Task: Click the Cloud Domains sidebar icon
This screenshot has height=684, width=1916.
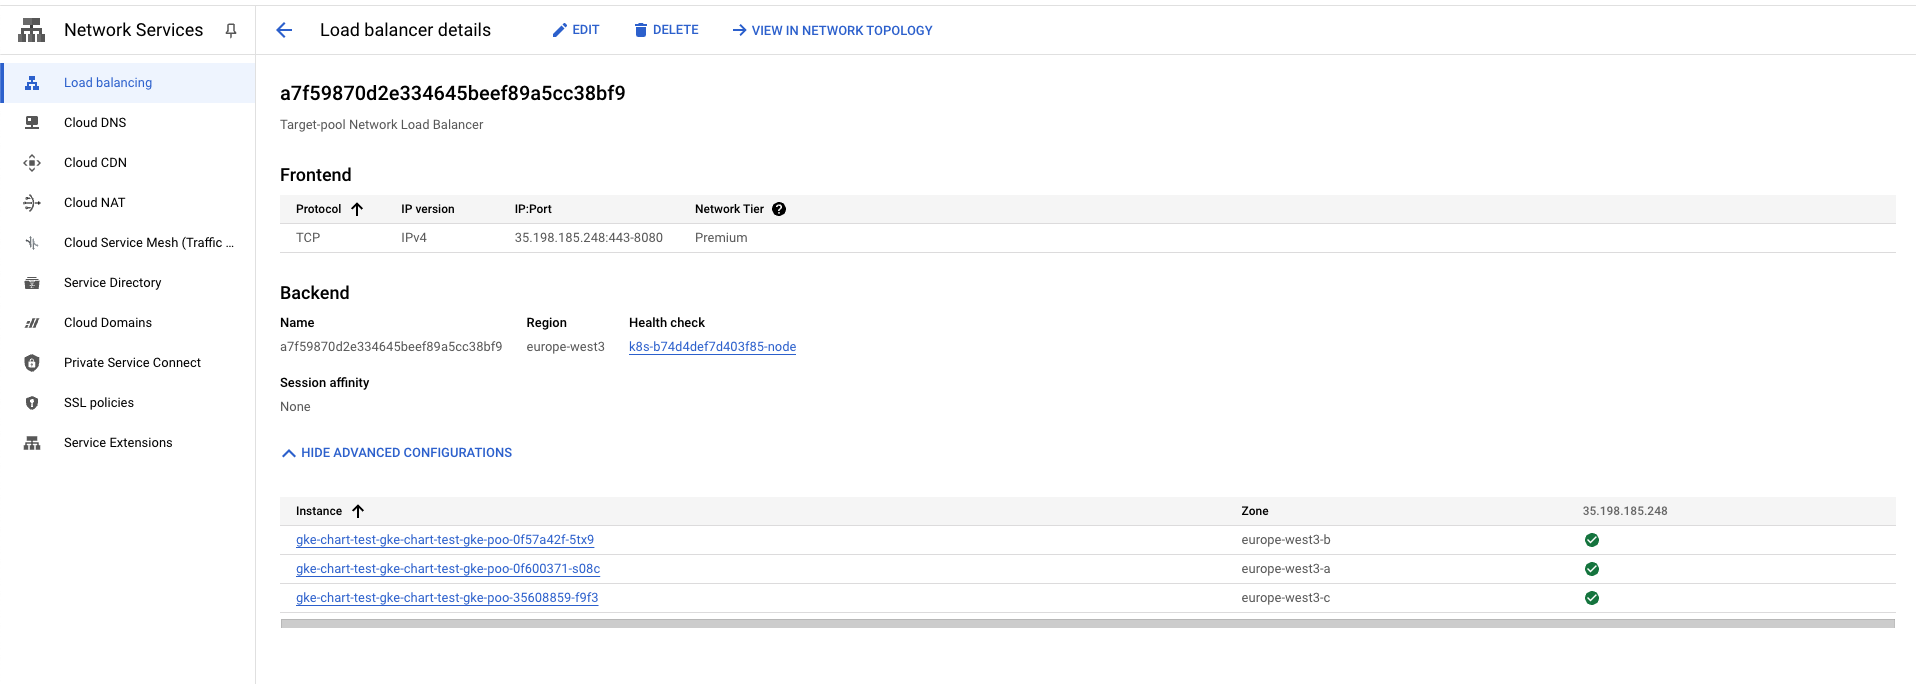Action: (32, 323)
